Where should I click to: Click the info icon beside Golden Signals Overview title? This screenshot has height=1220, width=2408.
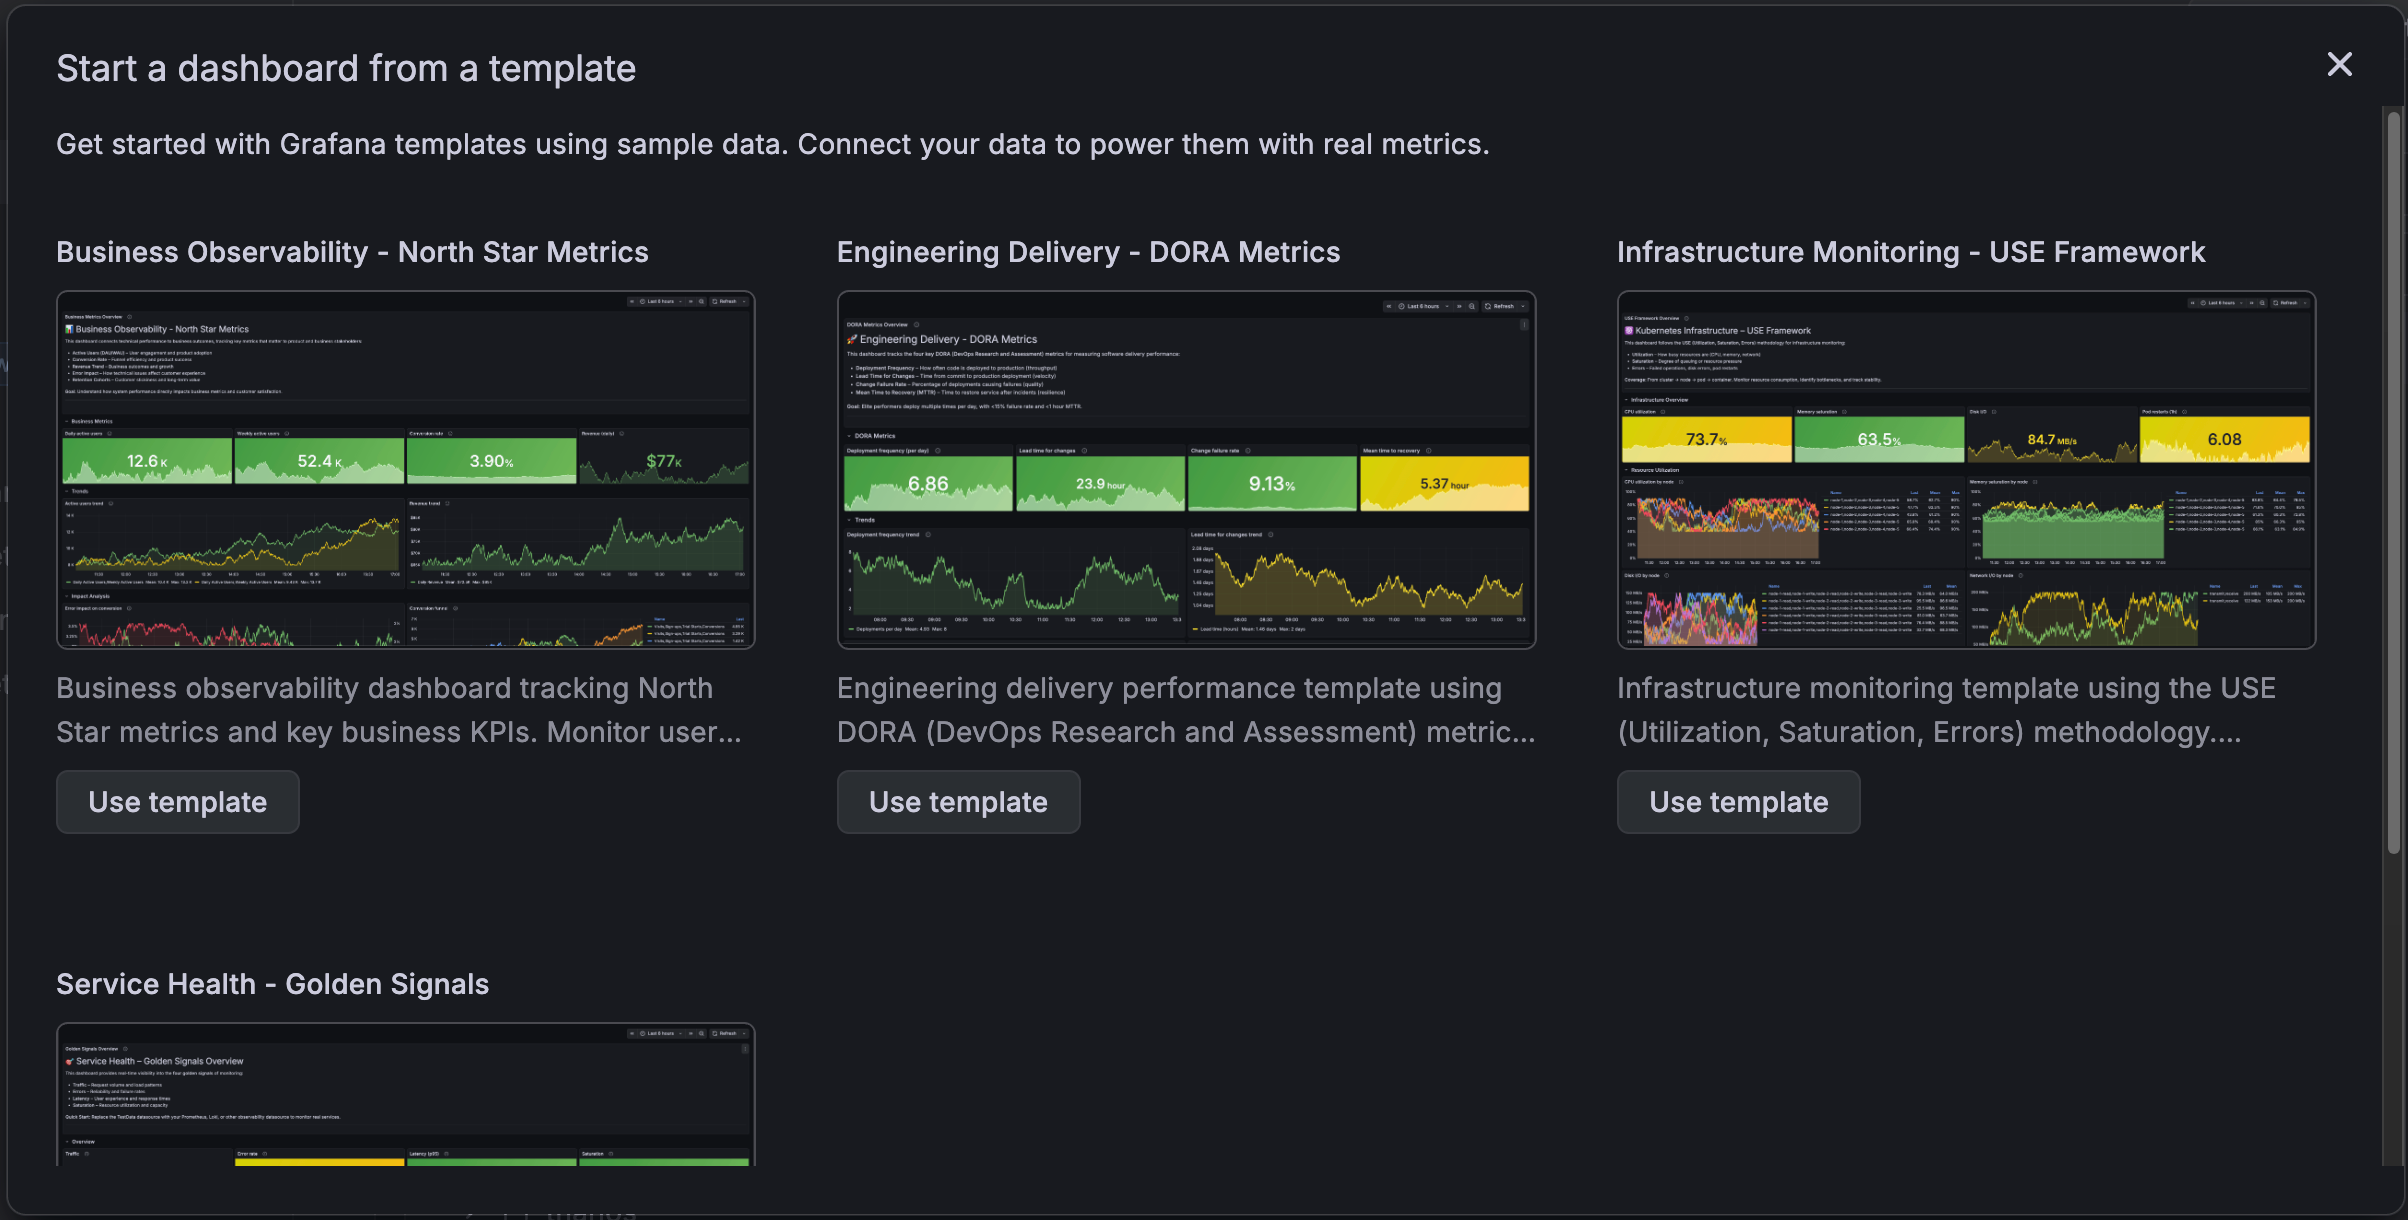point(126,1049)
